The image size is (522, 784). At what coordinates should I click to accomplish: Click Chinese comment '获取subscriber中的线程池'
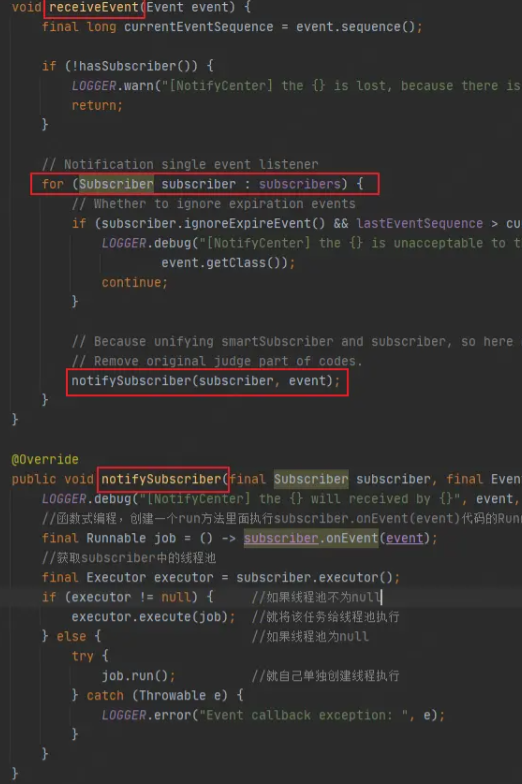coord(129,558)
